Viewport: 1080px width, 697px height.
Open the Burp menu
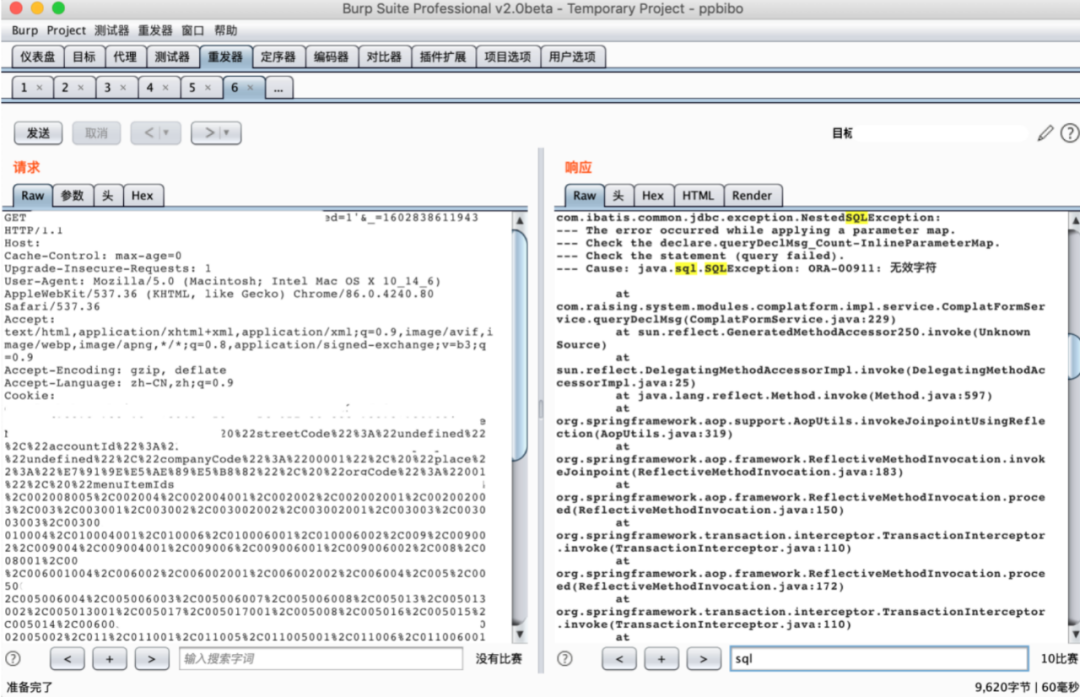25,30
